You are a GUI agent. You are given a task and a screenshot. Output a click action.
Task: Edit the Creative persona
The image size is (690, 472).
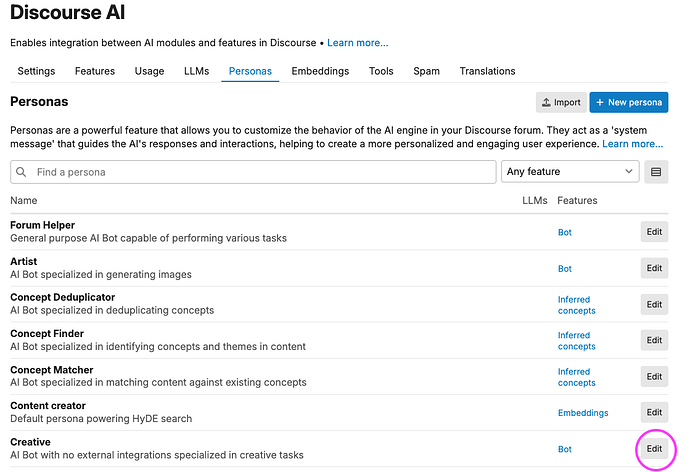(x=654, y=449)
